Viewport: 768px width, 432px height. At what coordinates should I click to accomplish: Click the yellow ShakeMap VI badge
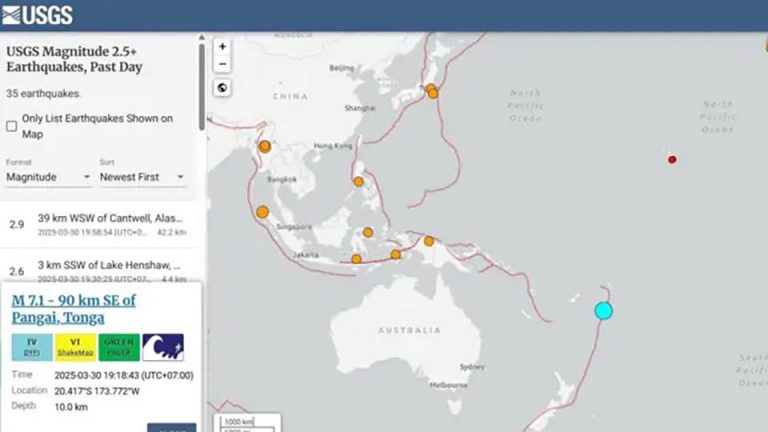click(76, 347)
